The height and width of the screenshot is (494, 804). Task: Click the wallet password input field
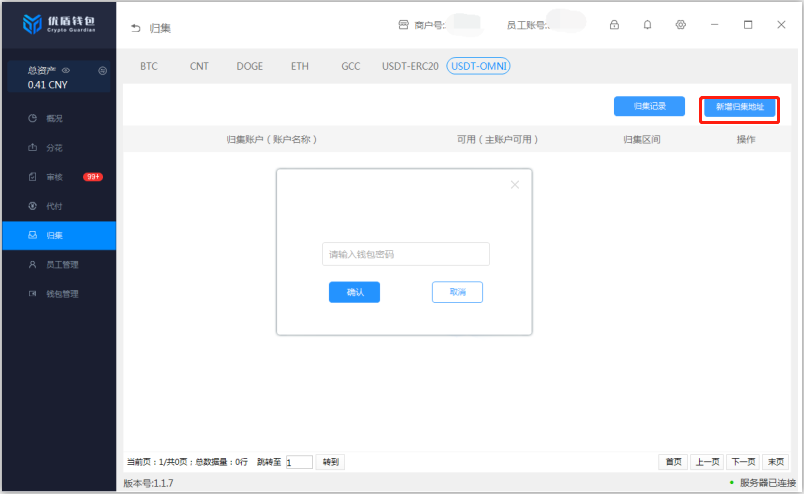[405, 254]
